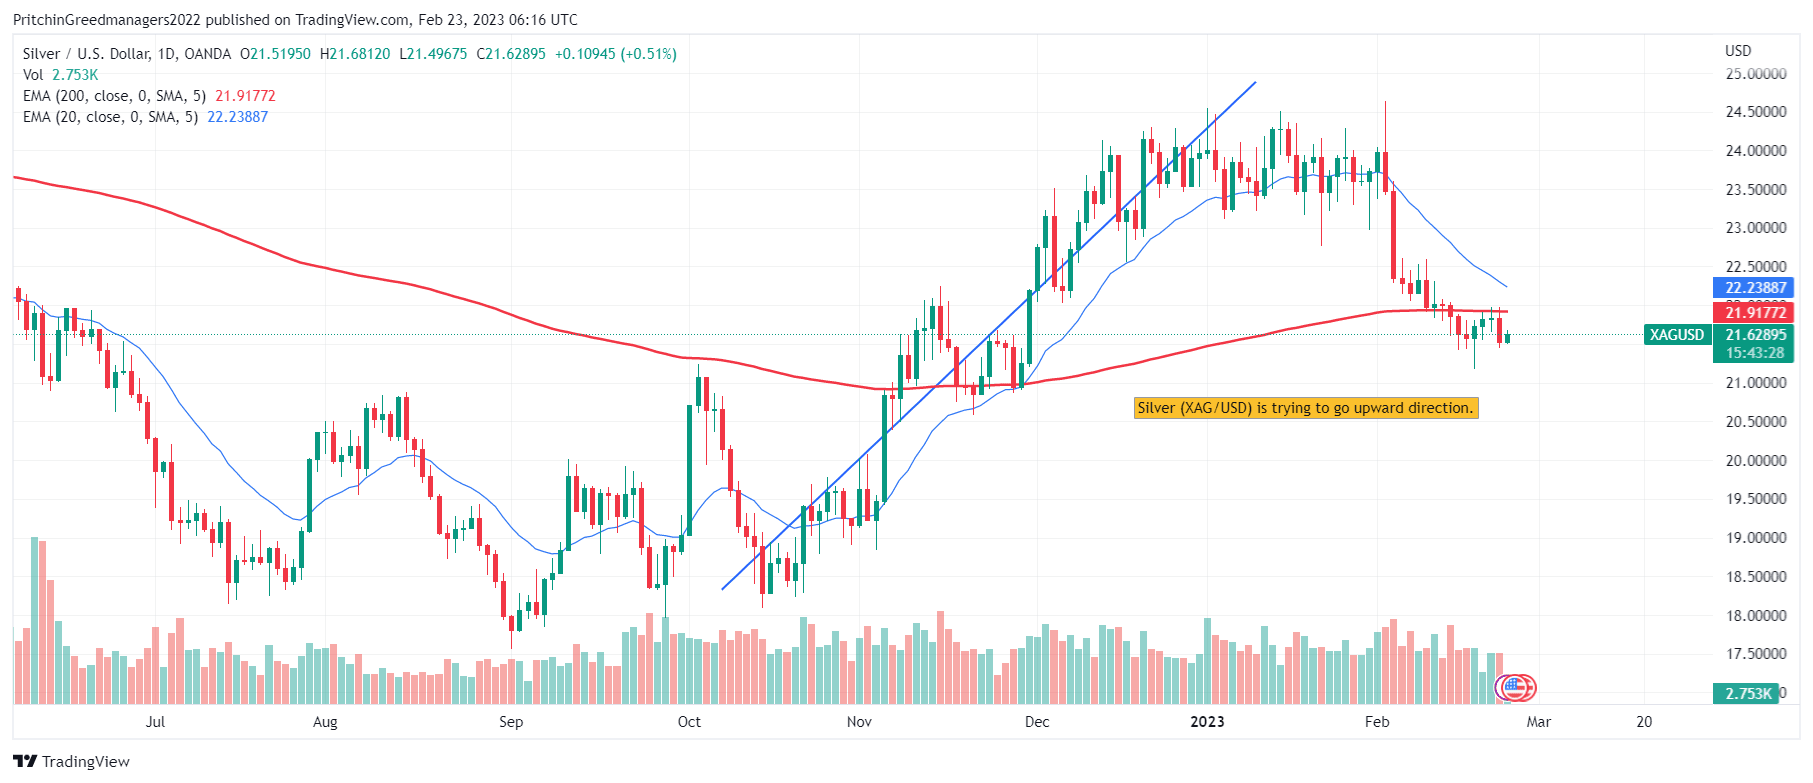This screenshot has width=1813, height=783.
Task: Click the 24.50000 price axis label
Action: pyautogui.click(x=1756, y=112)
